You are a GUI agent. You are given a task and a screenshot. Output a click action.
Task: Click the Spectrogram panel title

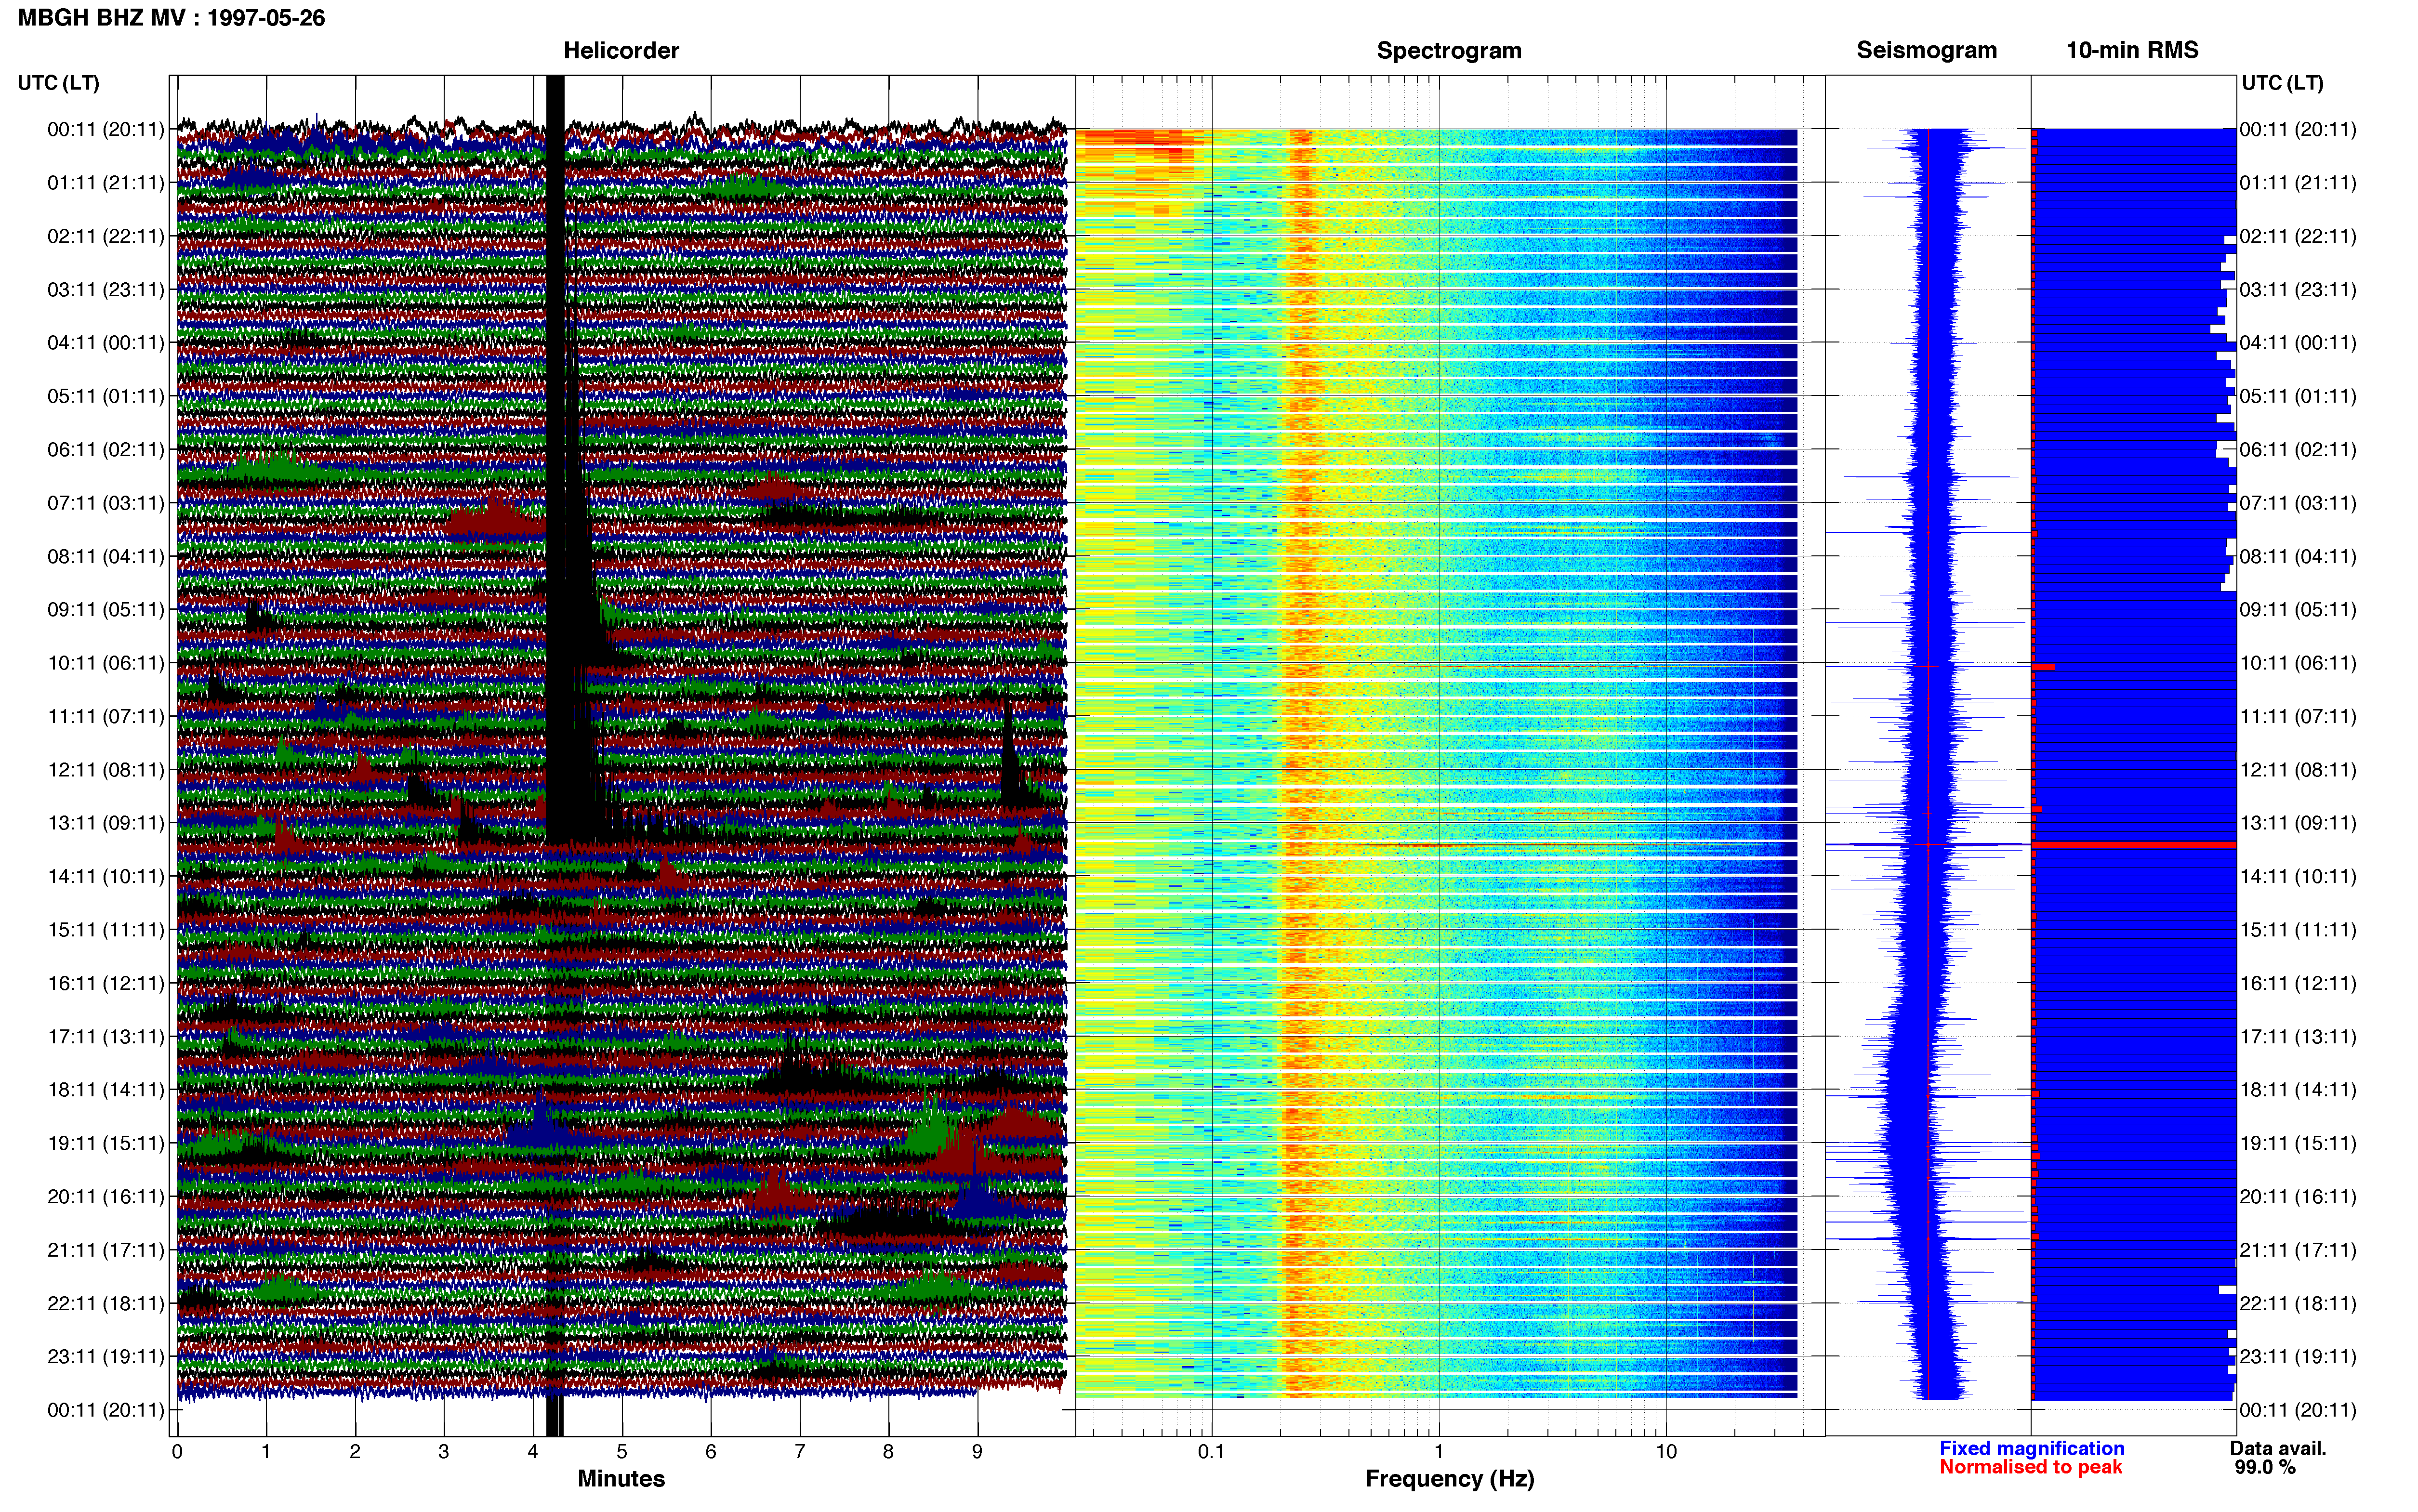pos(1449,51)
